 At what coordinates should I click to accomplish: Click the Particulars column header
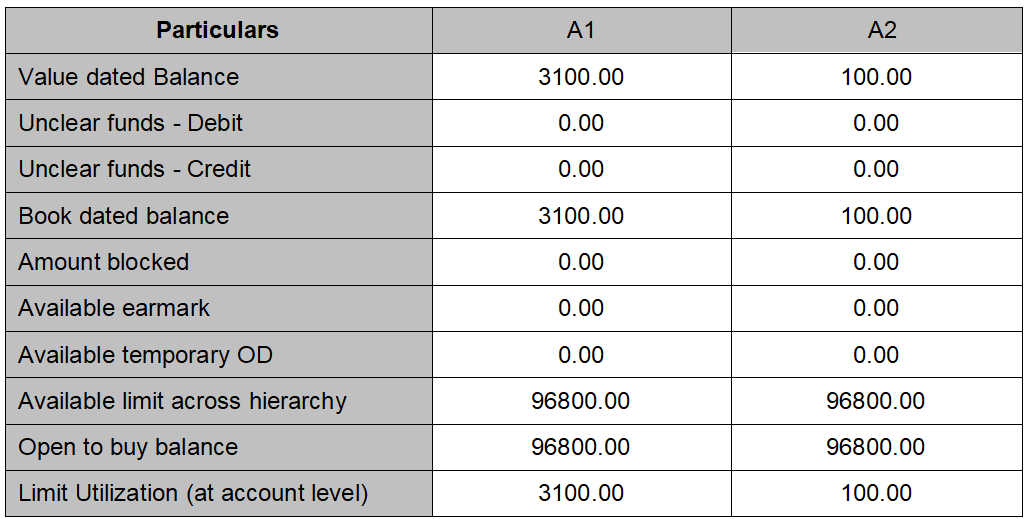(x=217, y=30)
